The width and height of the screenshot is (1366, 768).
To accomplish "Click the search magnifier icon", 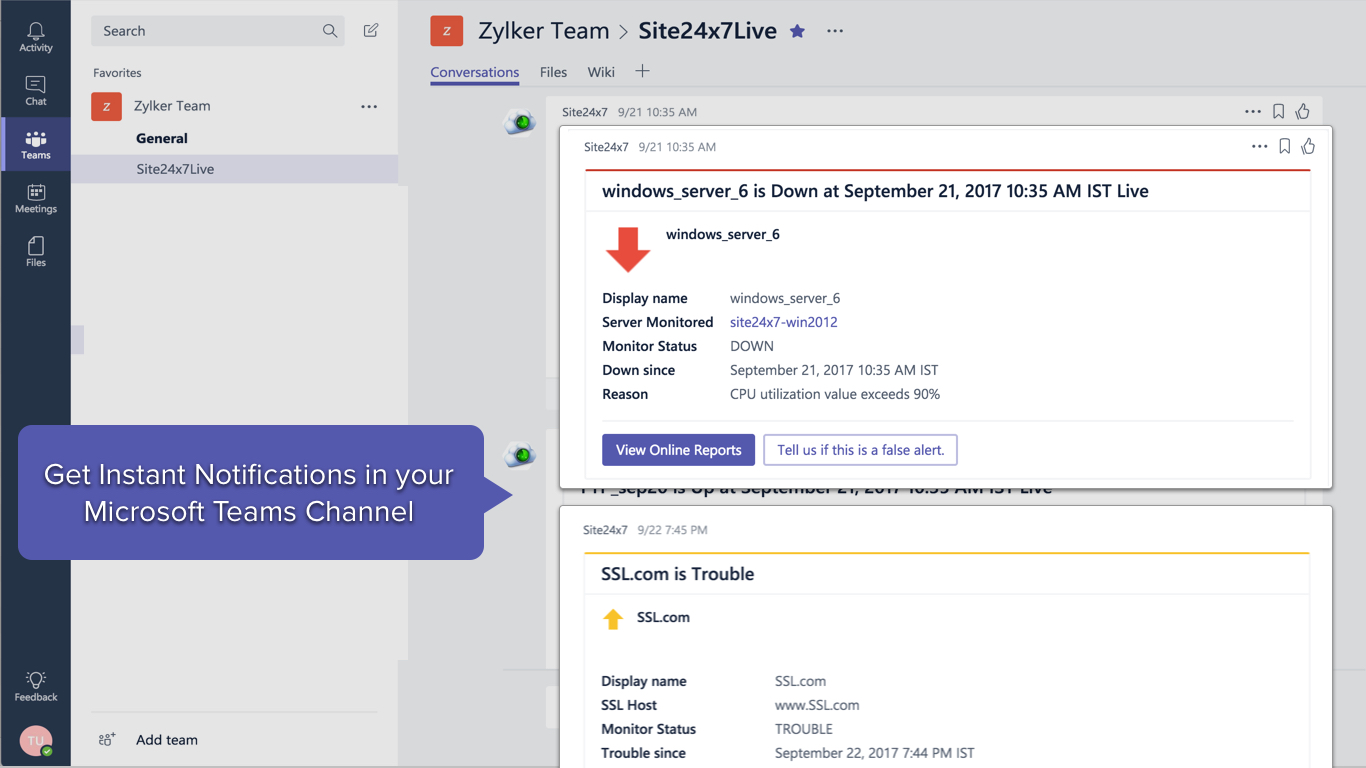I will pos(330,31).
